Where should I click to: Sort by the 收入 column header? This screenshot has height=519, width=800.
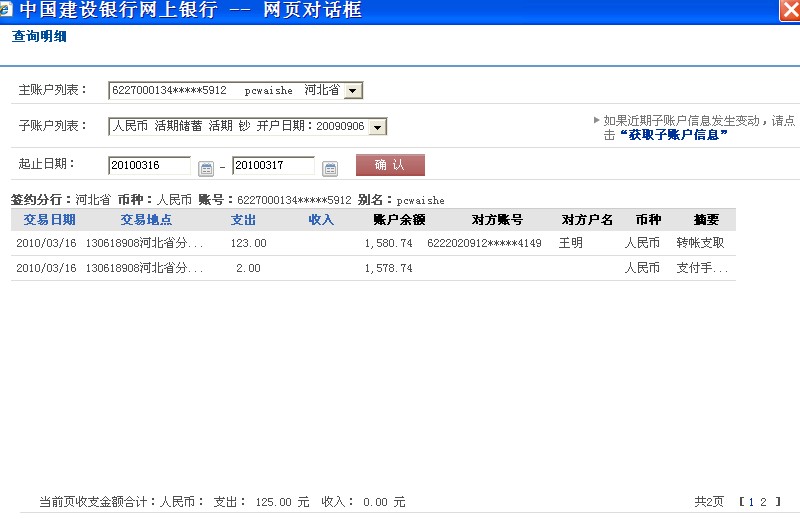click(x=321, y=220)
